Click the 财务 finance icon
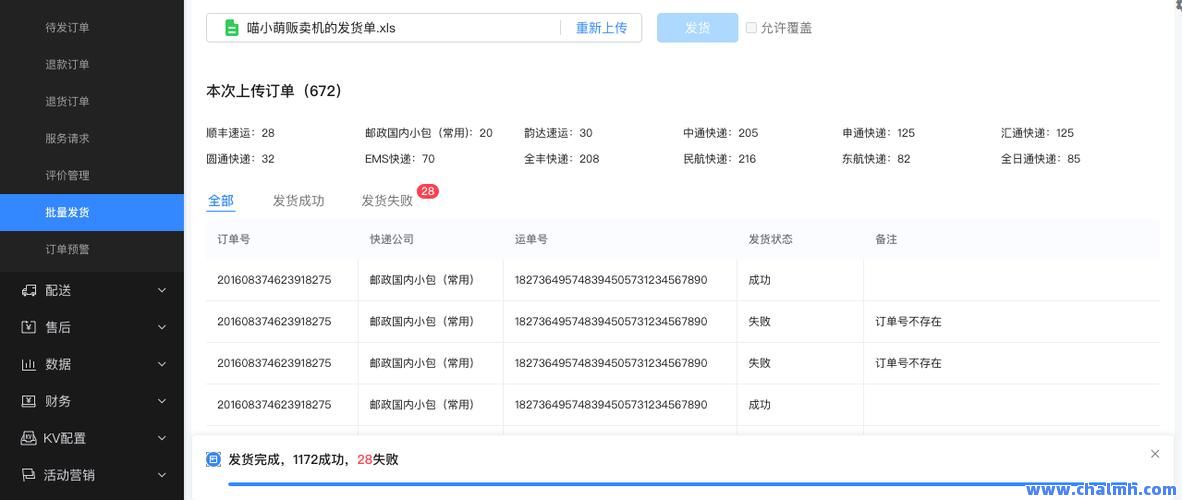1182x500 pixels. tap(29, 401)
